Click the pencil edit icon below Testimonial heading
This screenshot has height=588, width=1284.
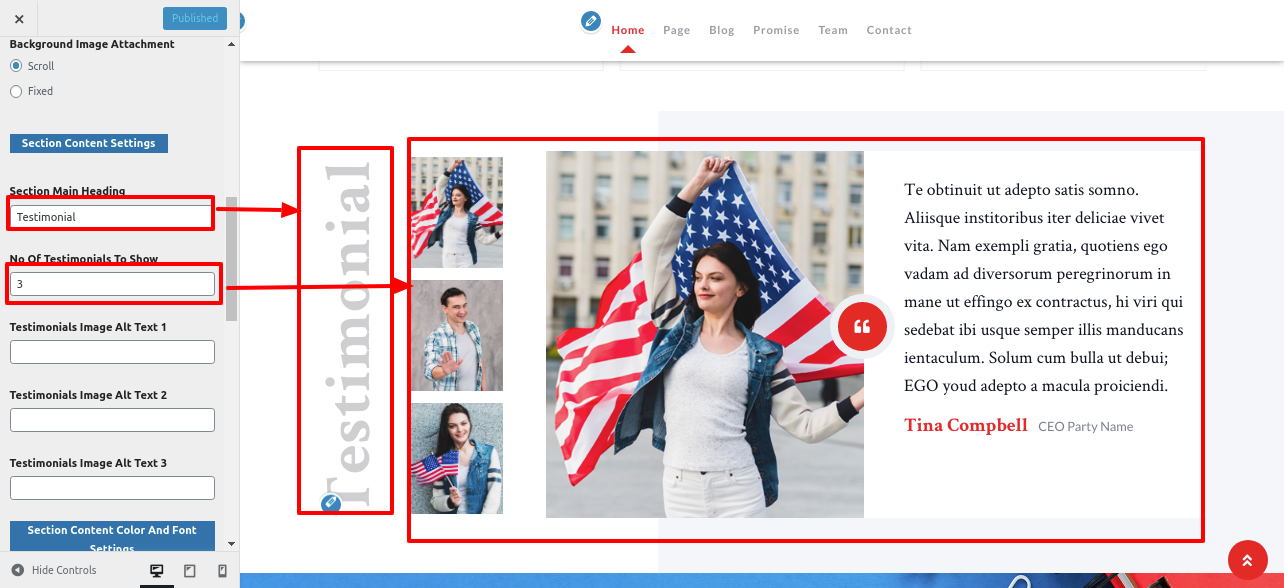pyautogui.click(x=331, y=503)
